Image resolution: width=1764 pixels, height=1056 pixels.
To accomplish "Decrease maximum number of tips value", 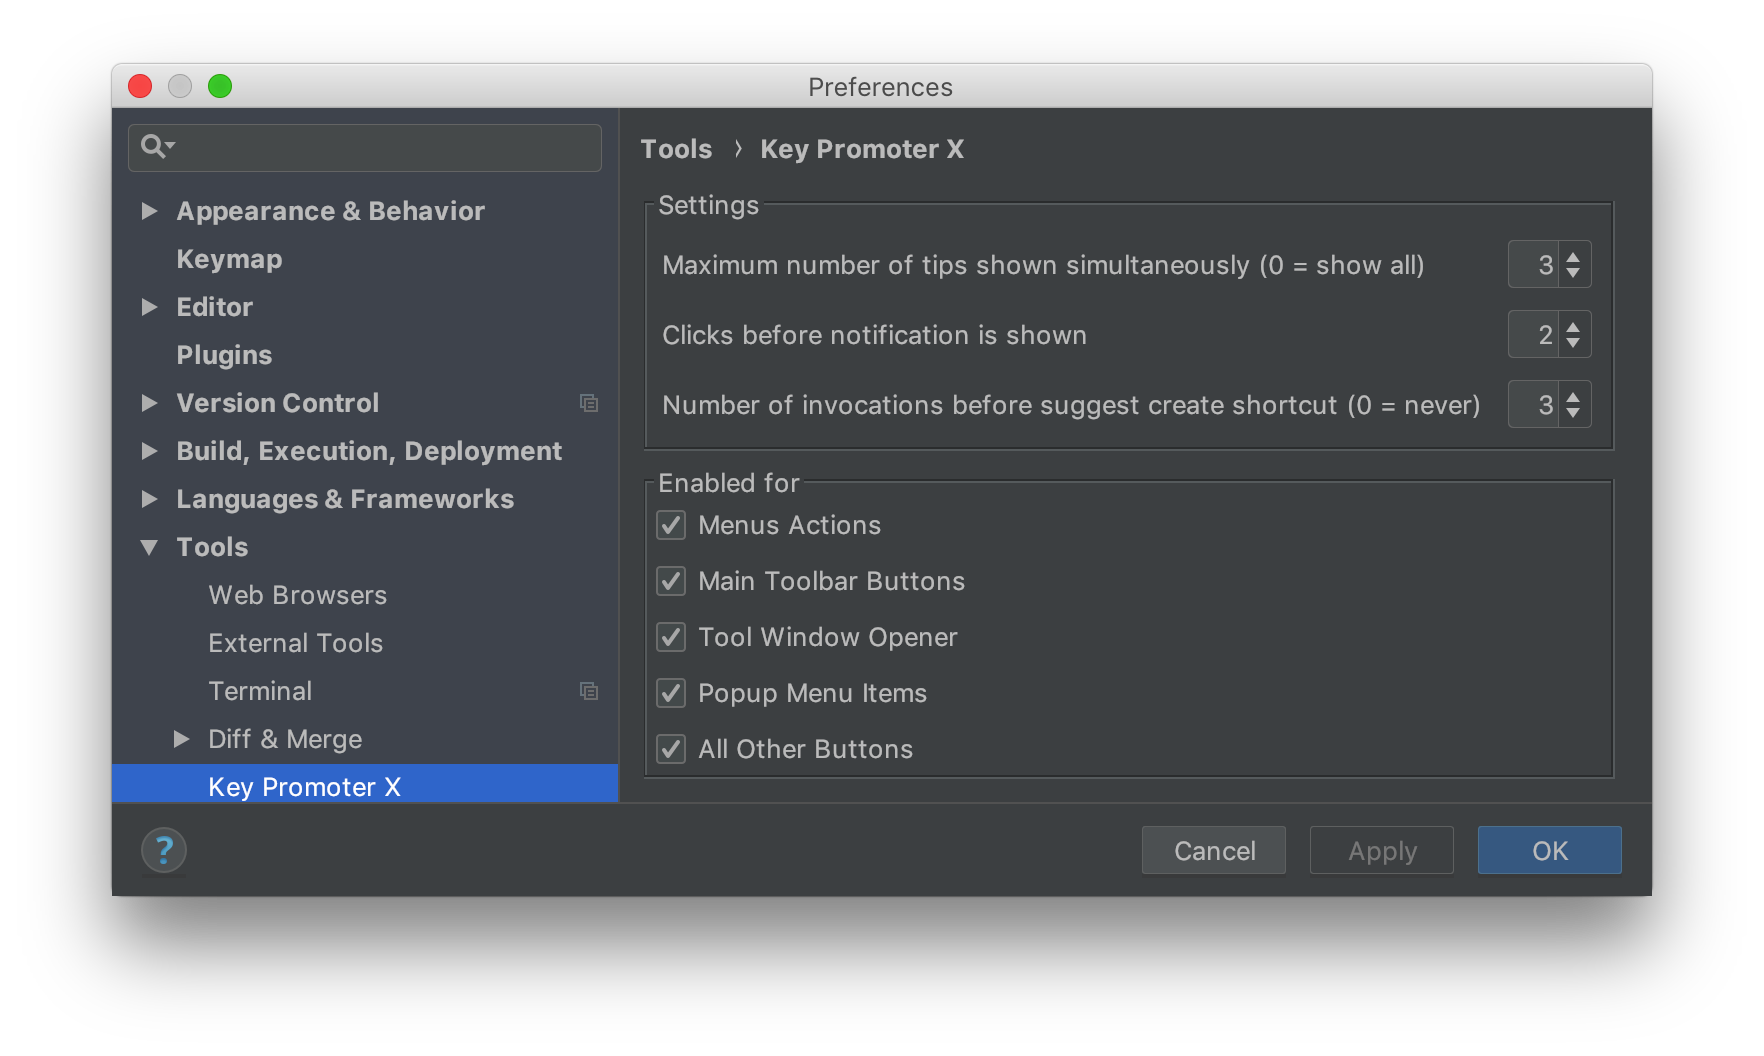I will click(x=1573, y=273).
